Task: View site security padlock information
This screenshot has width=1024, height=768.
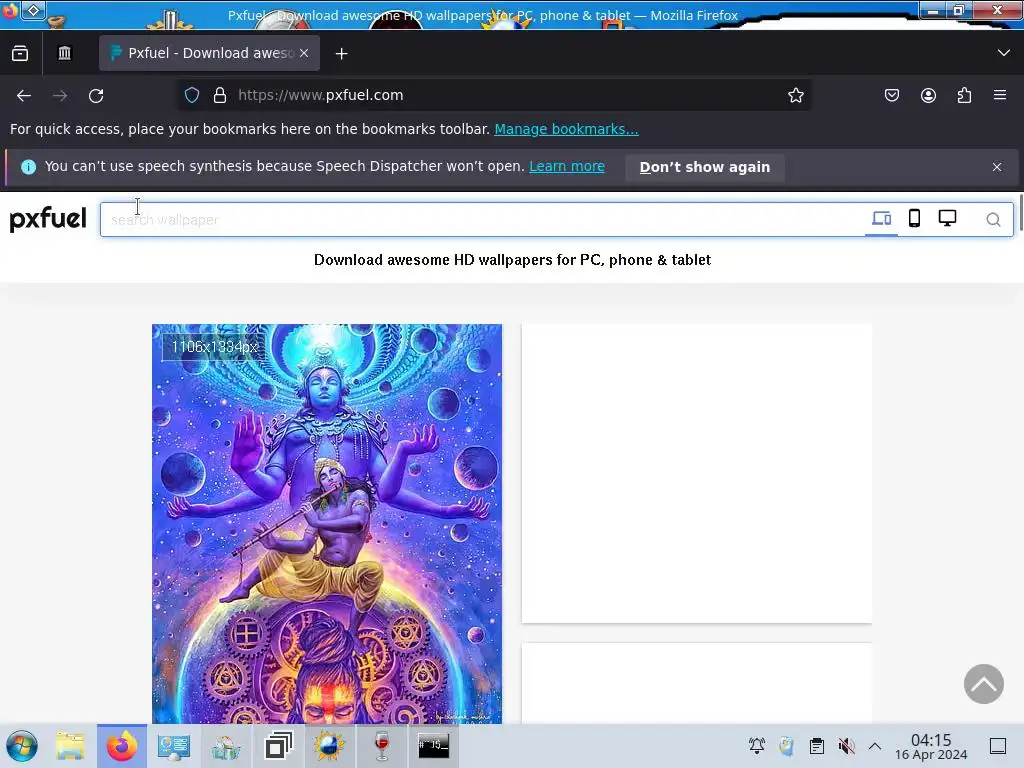Action: [x=220, y=95]
